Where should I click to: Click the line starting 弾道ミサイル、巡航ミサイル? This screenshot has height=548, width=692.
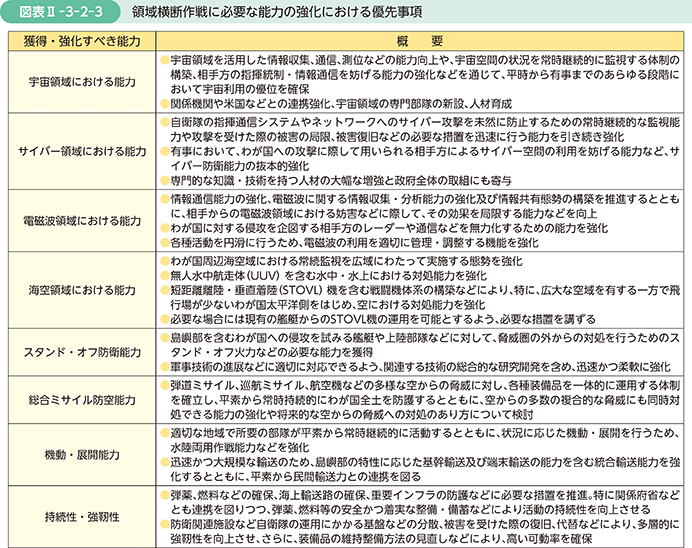tap(425, 385)
